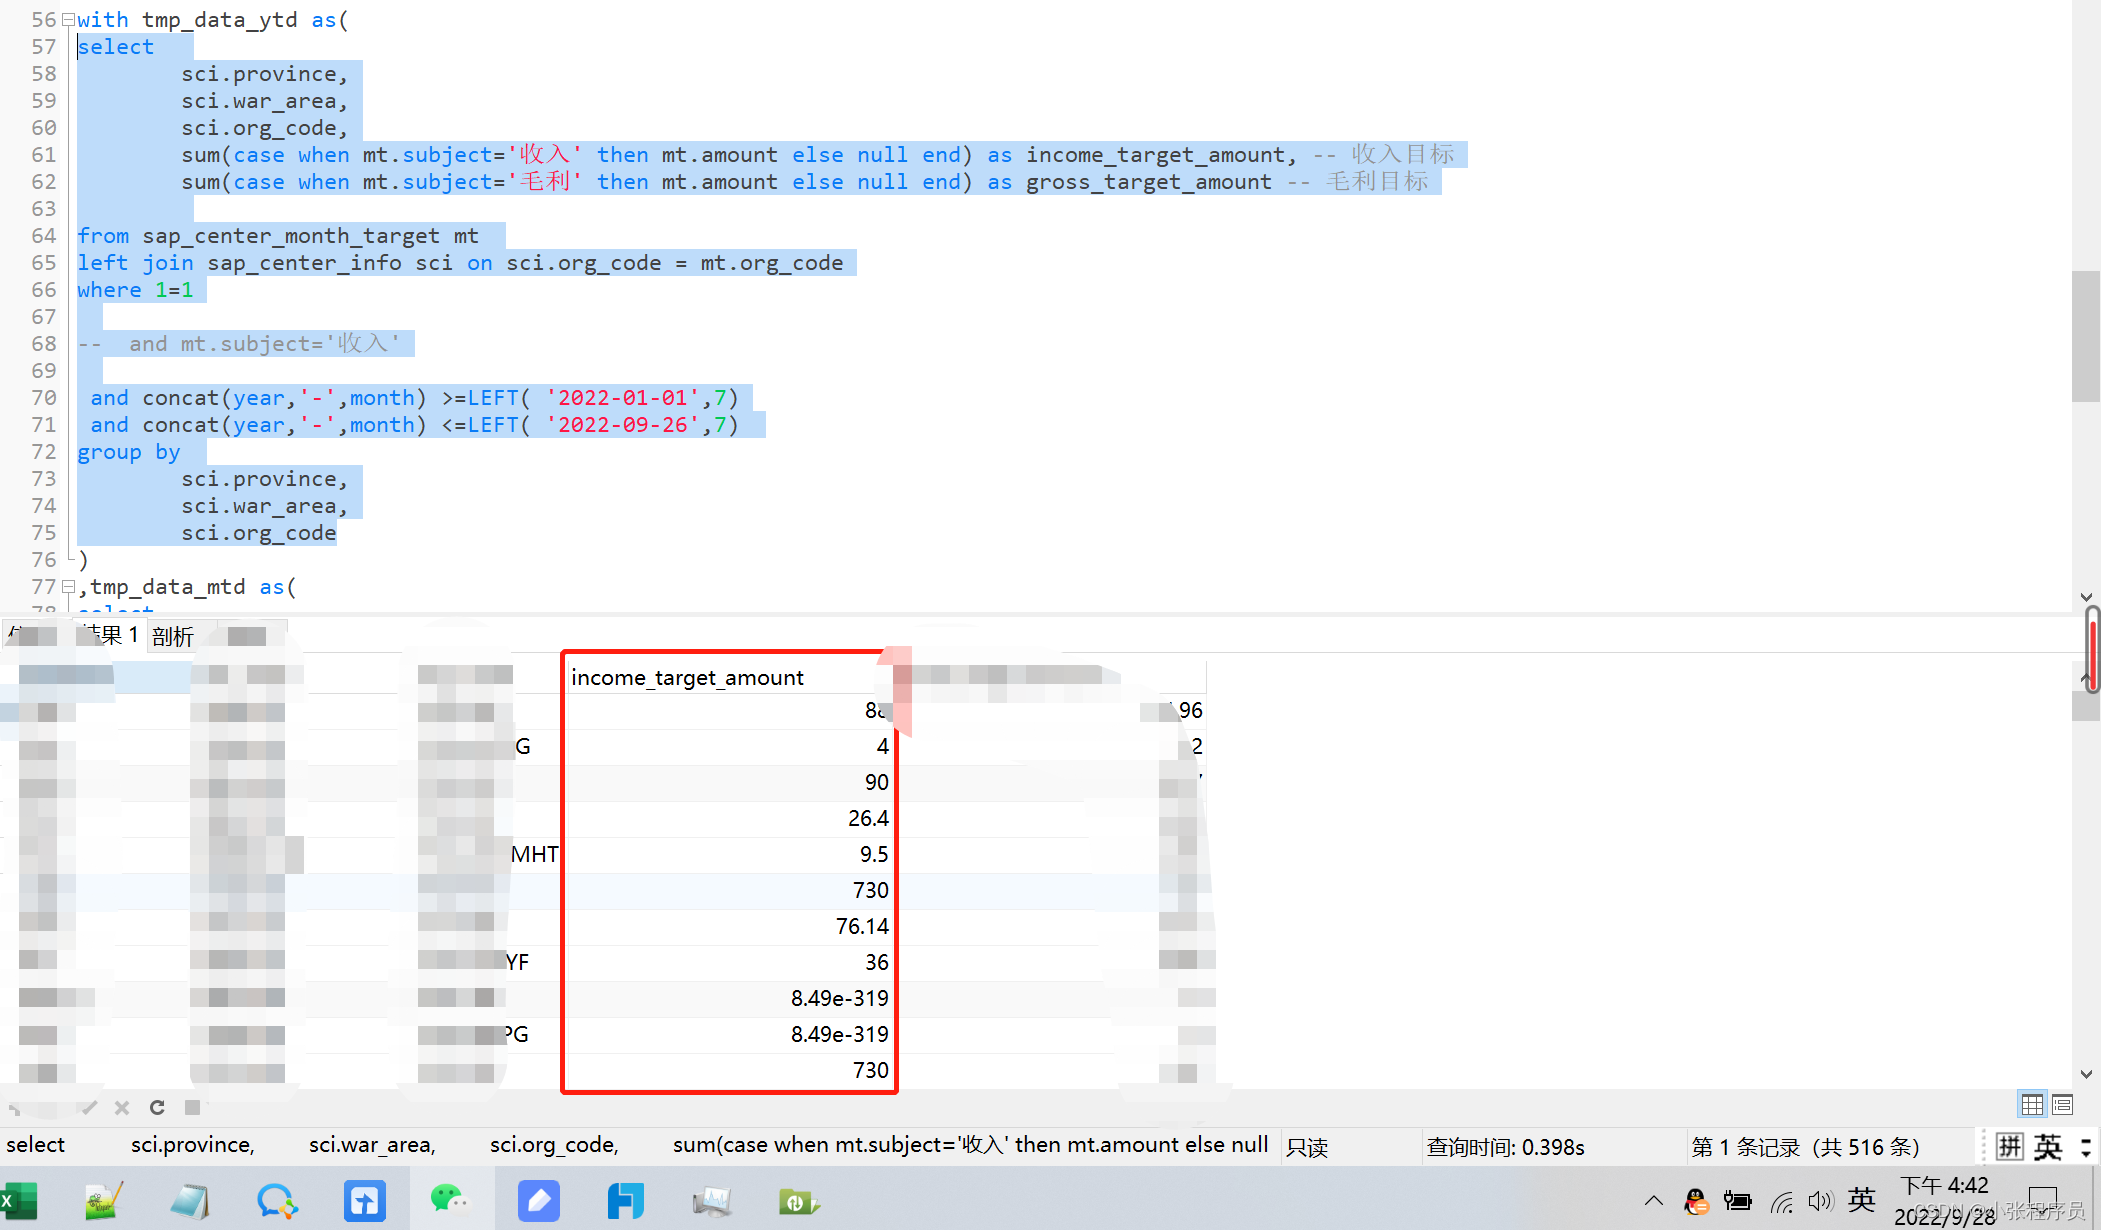Toggle the taskbar 英 input language indicator
Screen dimensions: 2101x1230
(1861, 1200)
